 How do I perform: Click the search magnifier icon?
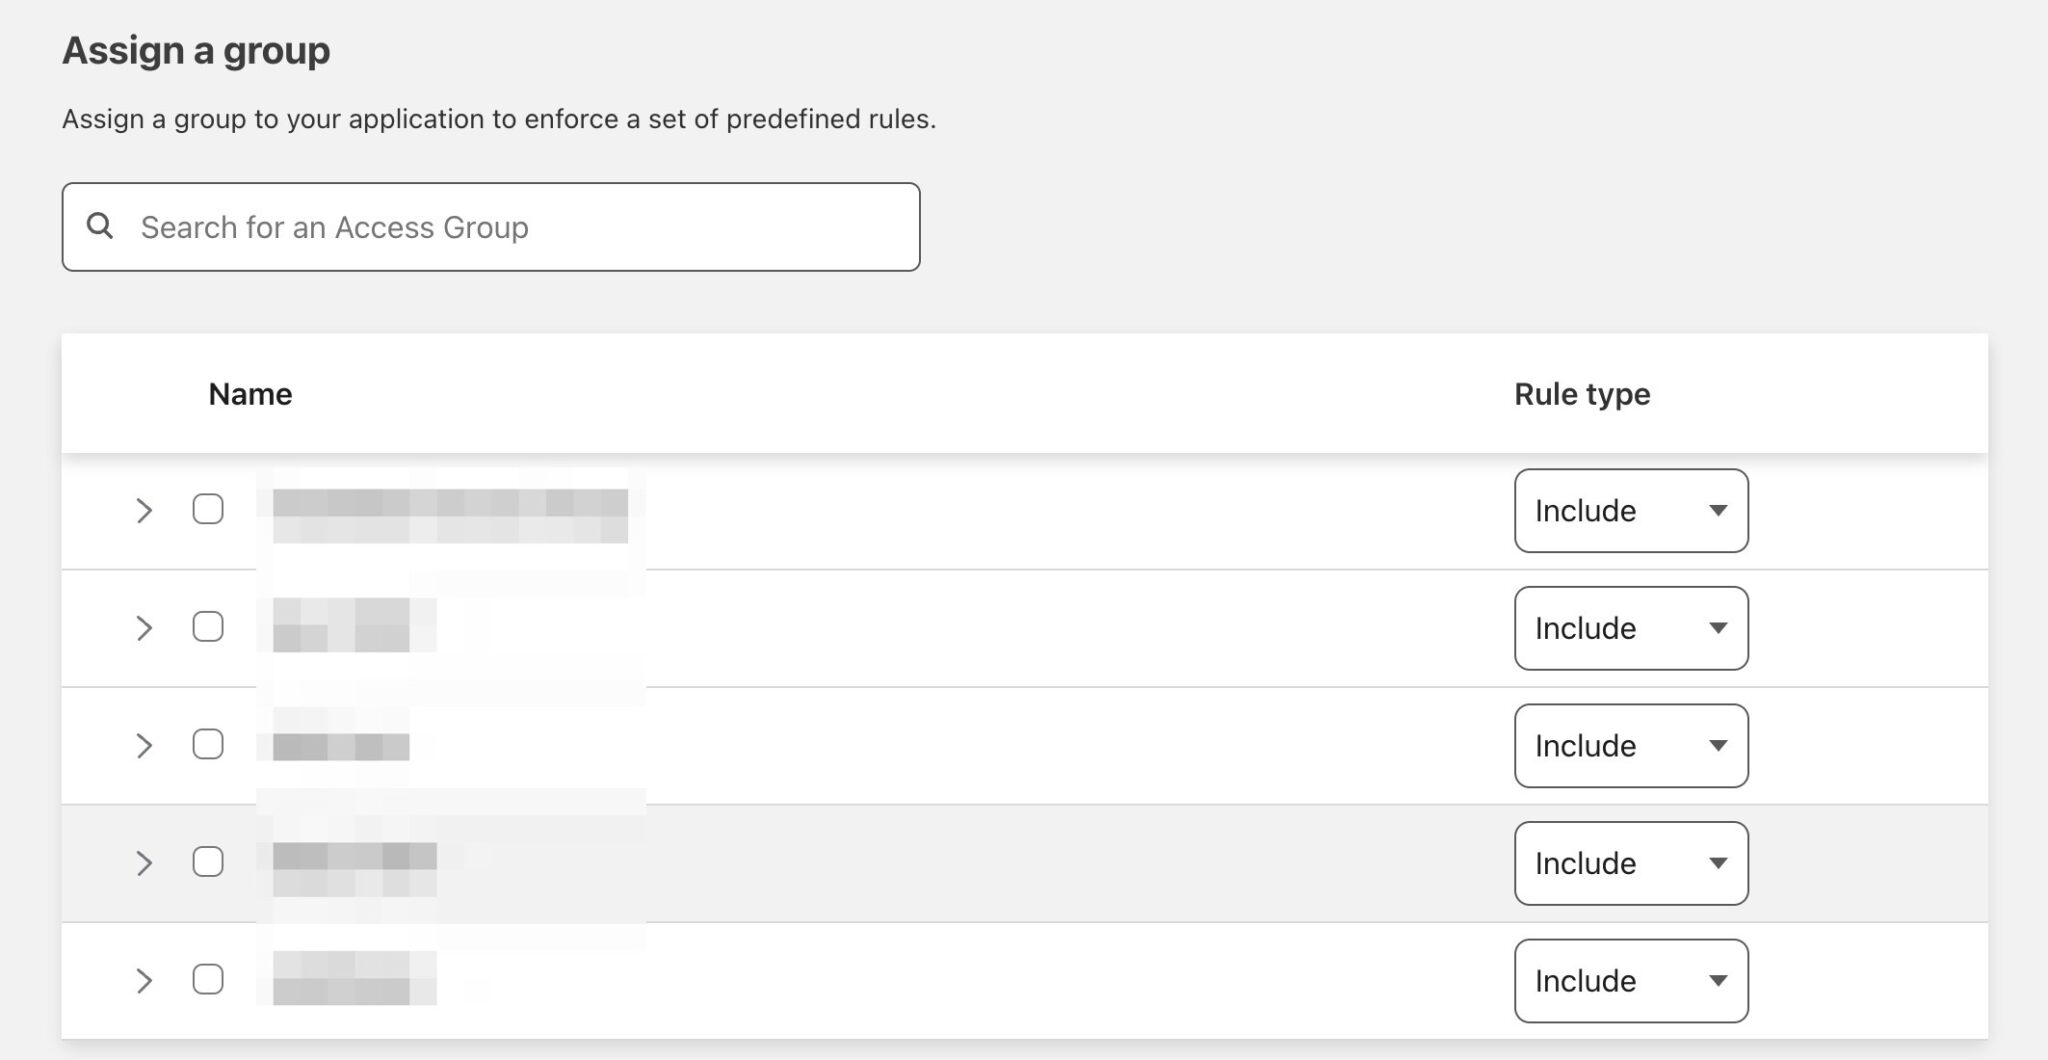click(x=102, y=226)
